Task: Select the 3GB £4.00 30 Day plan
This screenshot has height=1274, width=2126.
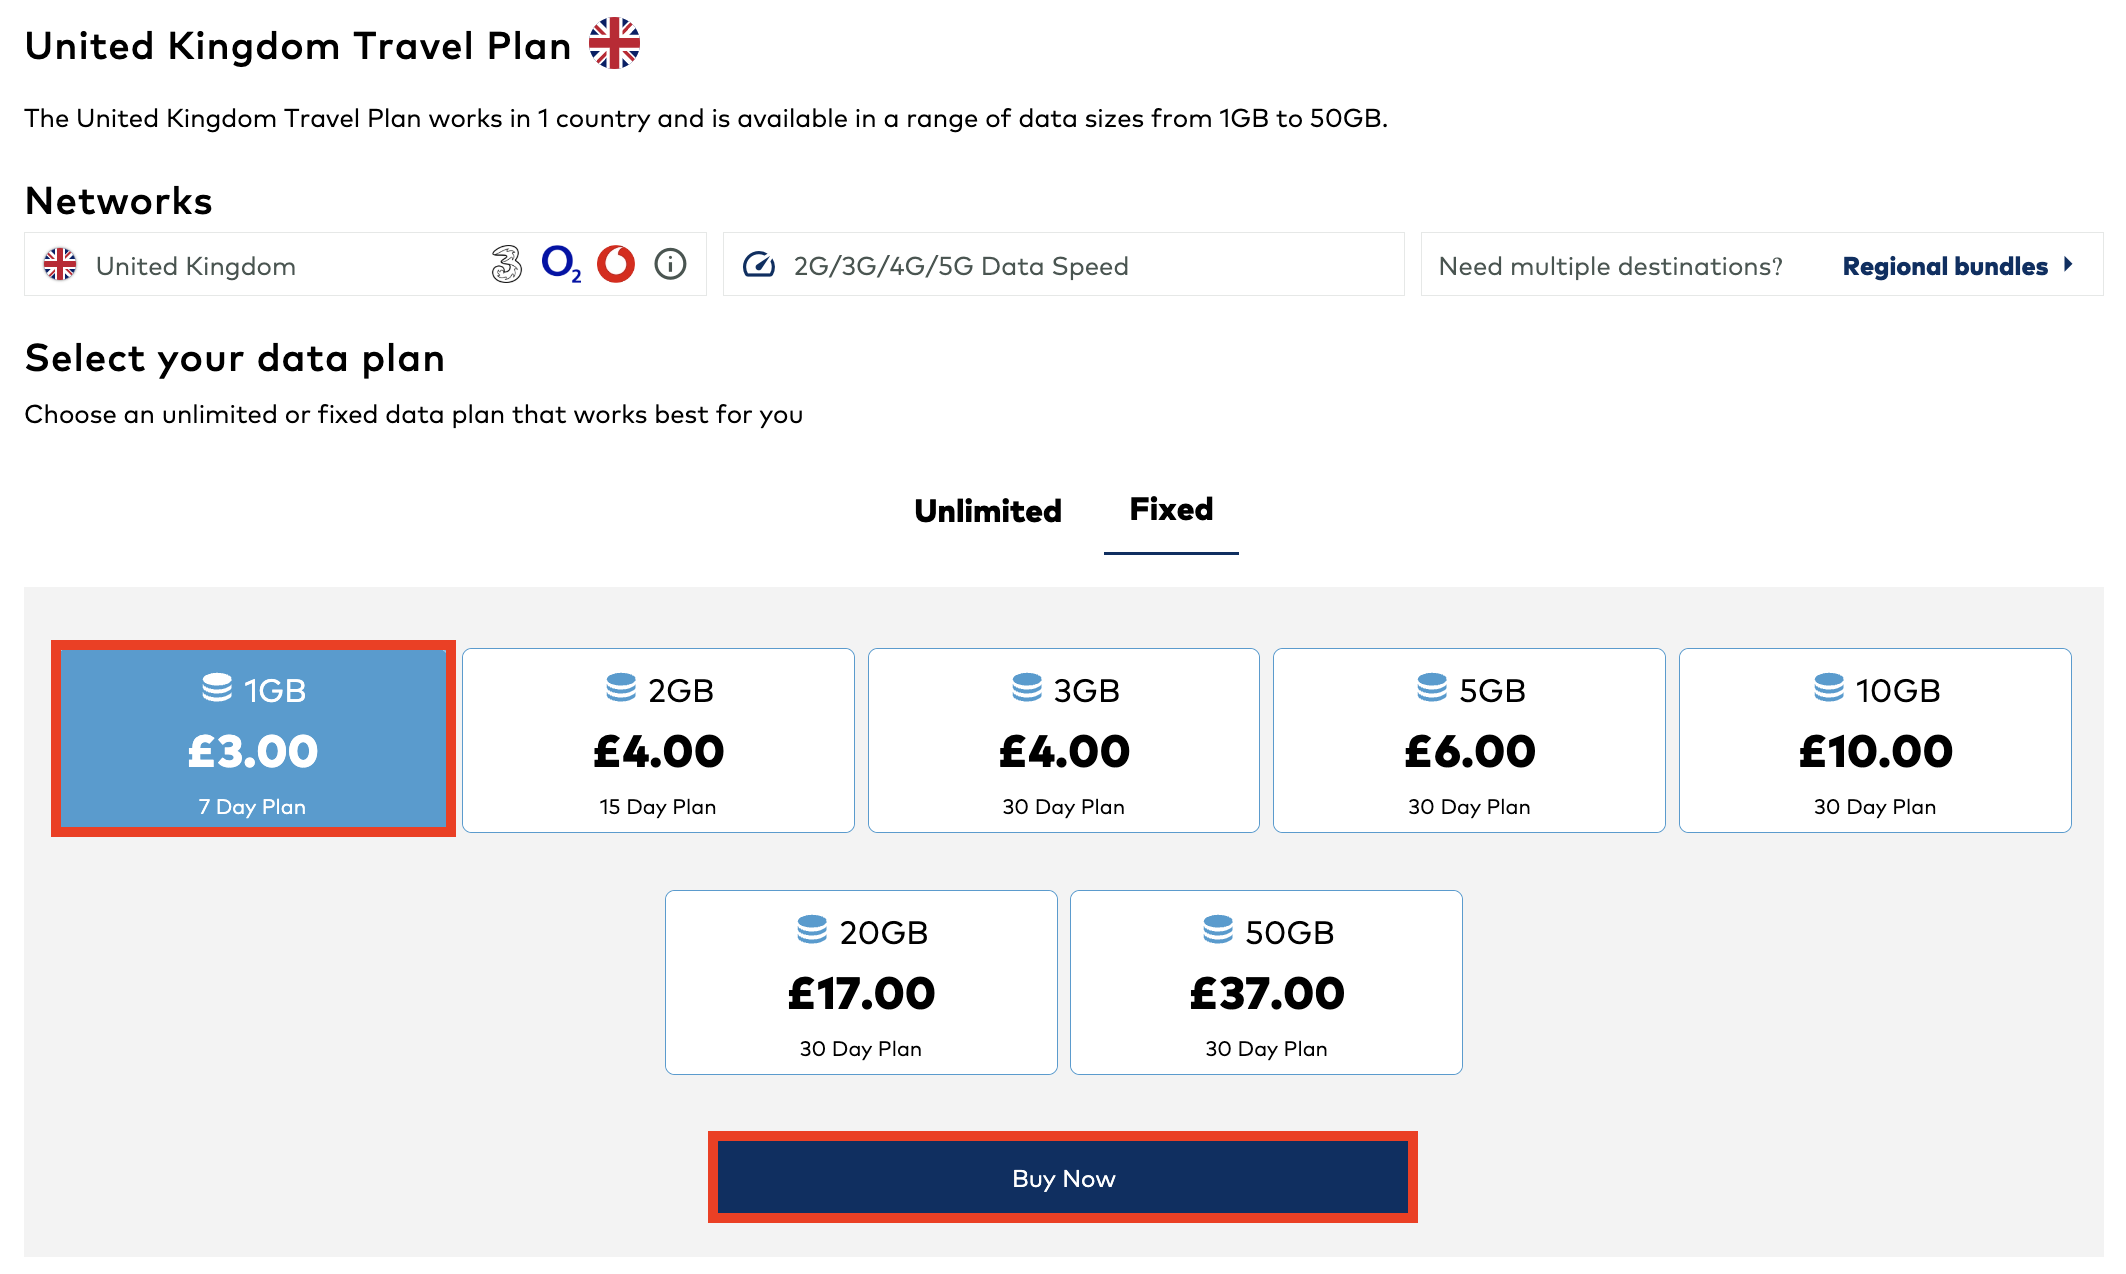Action: [x=1063, y=740]
